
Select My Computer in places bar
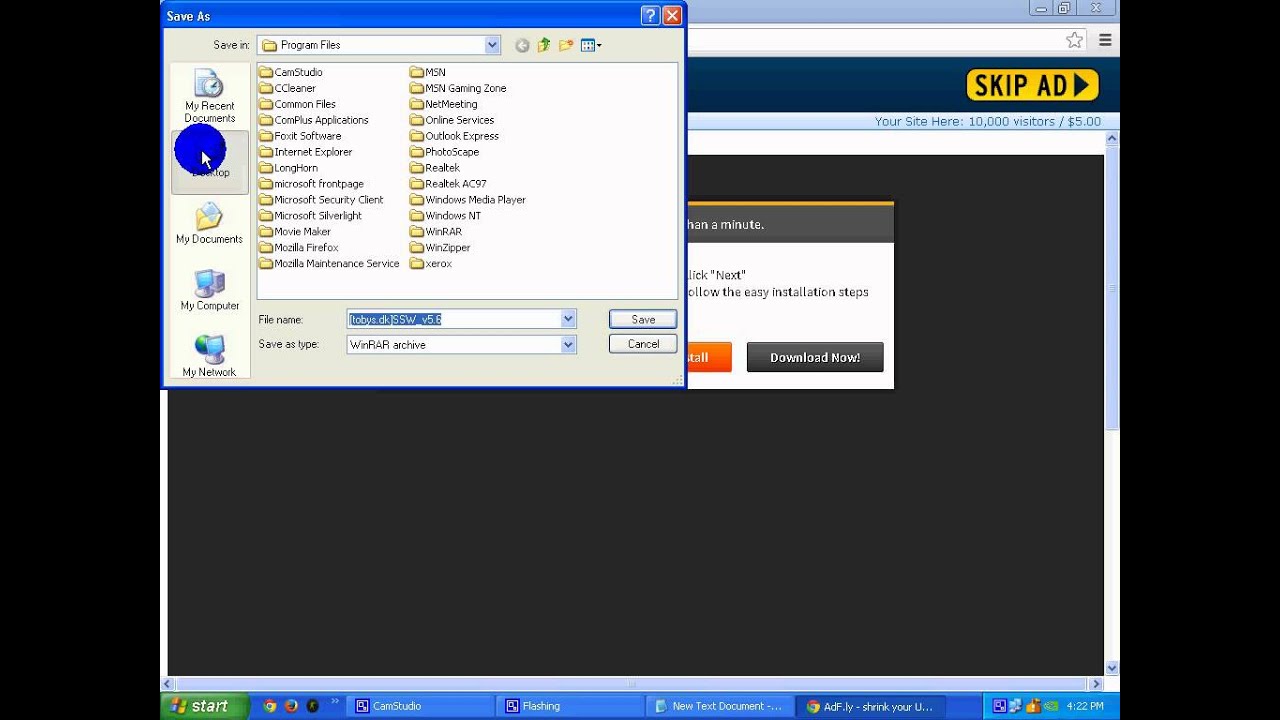click(x=209, y=291)
